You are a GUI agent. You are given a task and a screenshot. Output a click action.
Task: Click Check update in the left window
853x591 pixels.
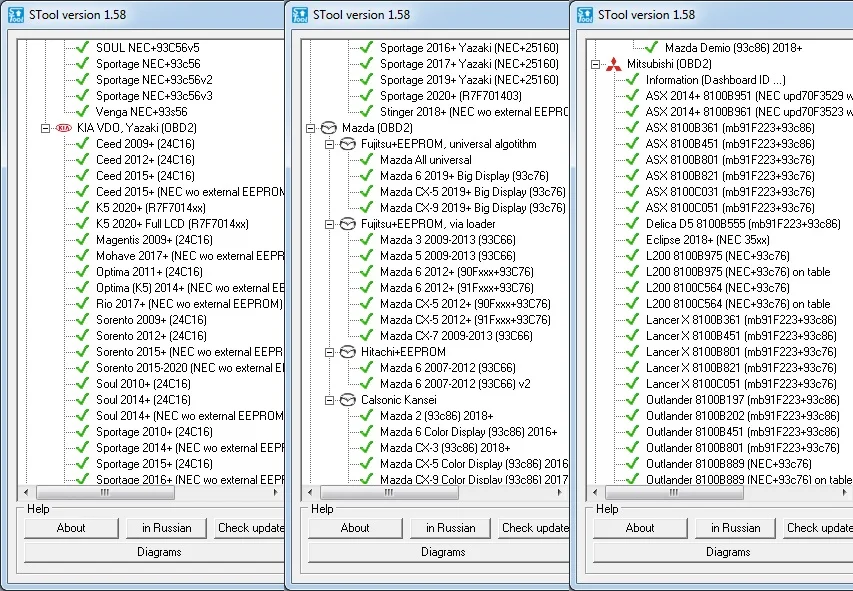[x=250, y=528]
